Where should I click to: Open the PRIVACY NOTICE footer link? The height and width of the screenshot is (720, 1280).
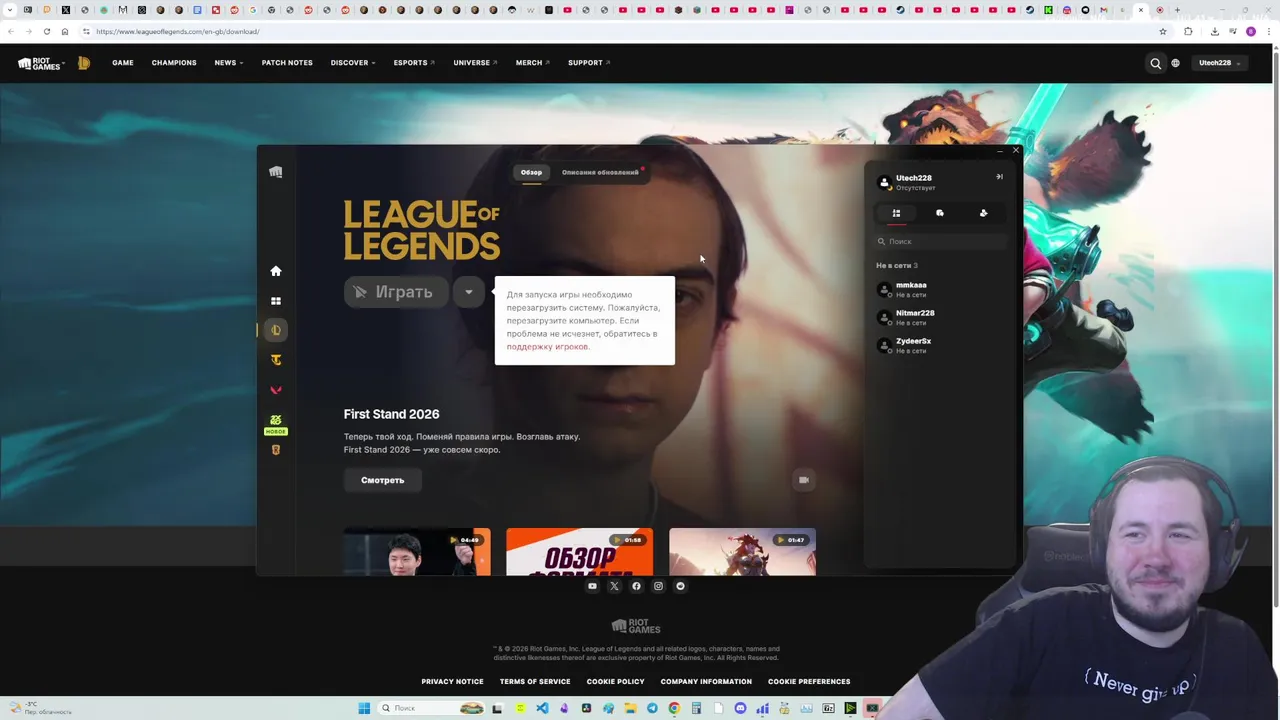452,682
